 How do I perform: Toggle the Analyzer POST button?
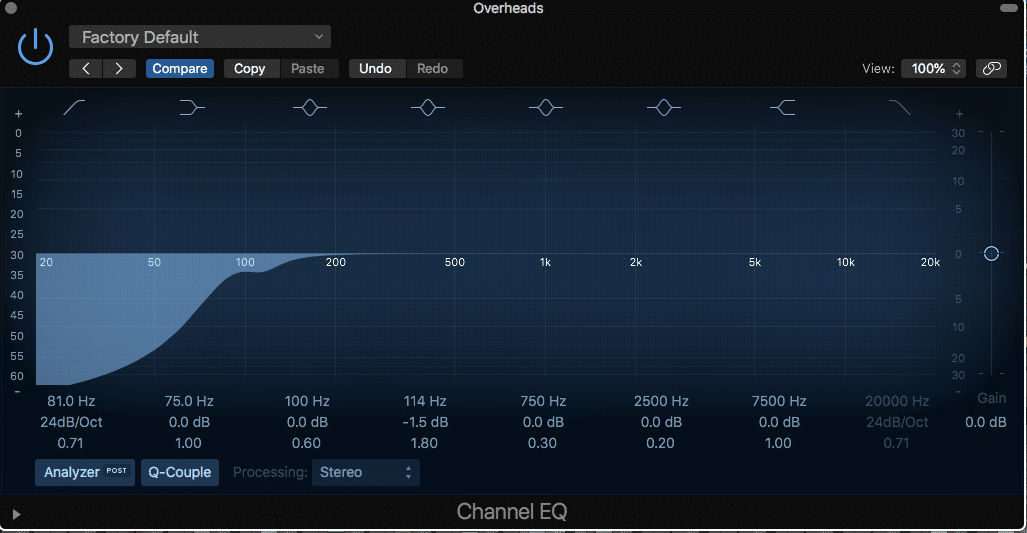pos(85,472)
